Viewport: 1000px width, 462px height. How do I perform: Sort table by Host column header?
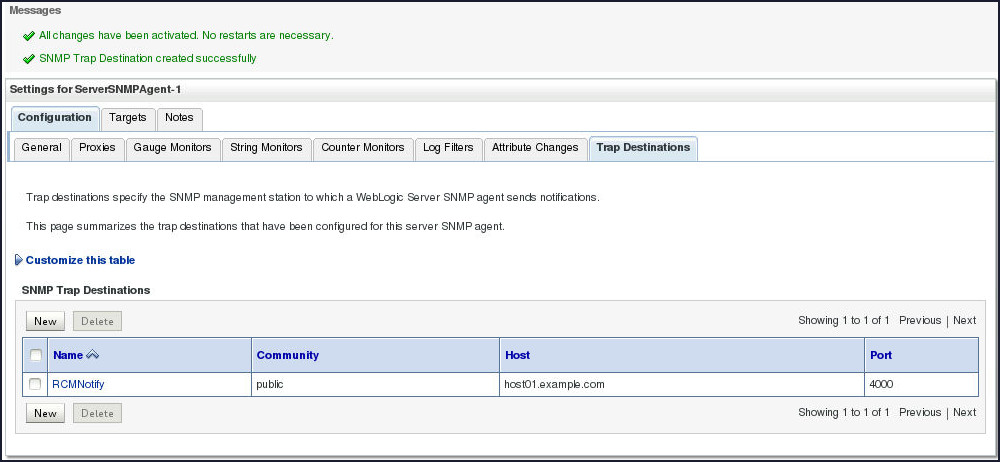tap(518, 355)
